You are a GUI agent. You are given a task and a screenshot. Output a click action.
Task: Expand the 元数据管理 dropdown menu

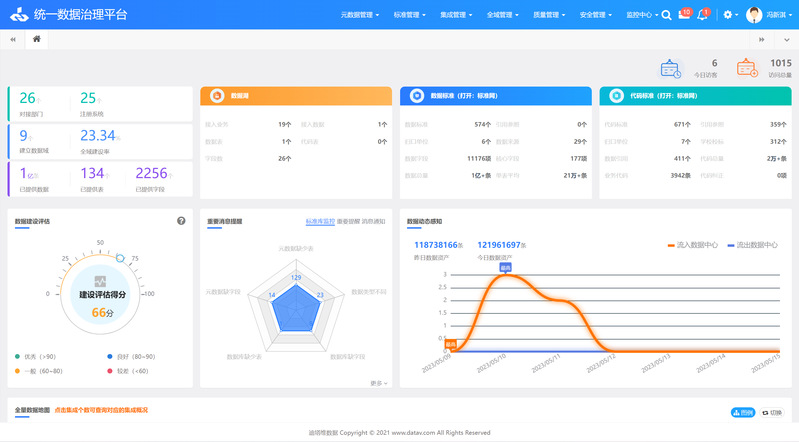(x=363, y=15)
